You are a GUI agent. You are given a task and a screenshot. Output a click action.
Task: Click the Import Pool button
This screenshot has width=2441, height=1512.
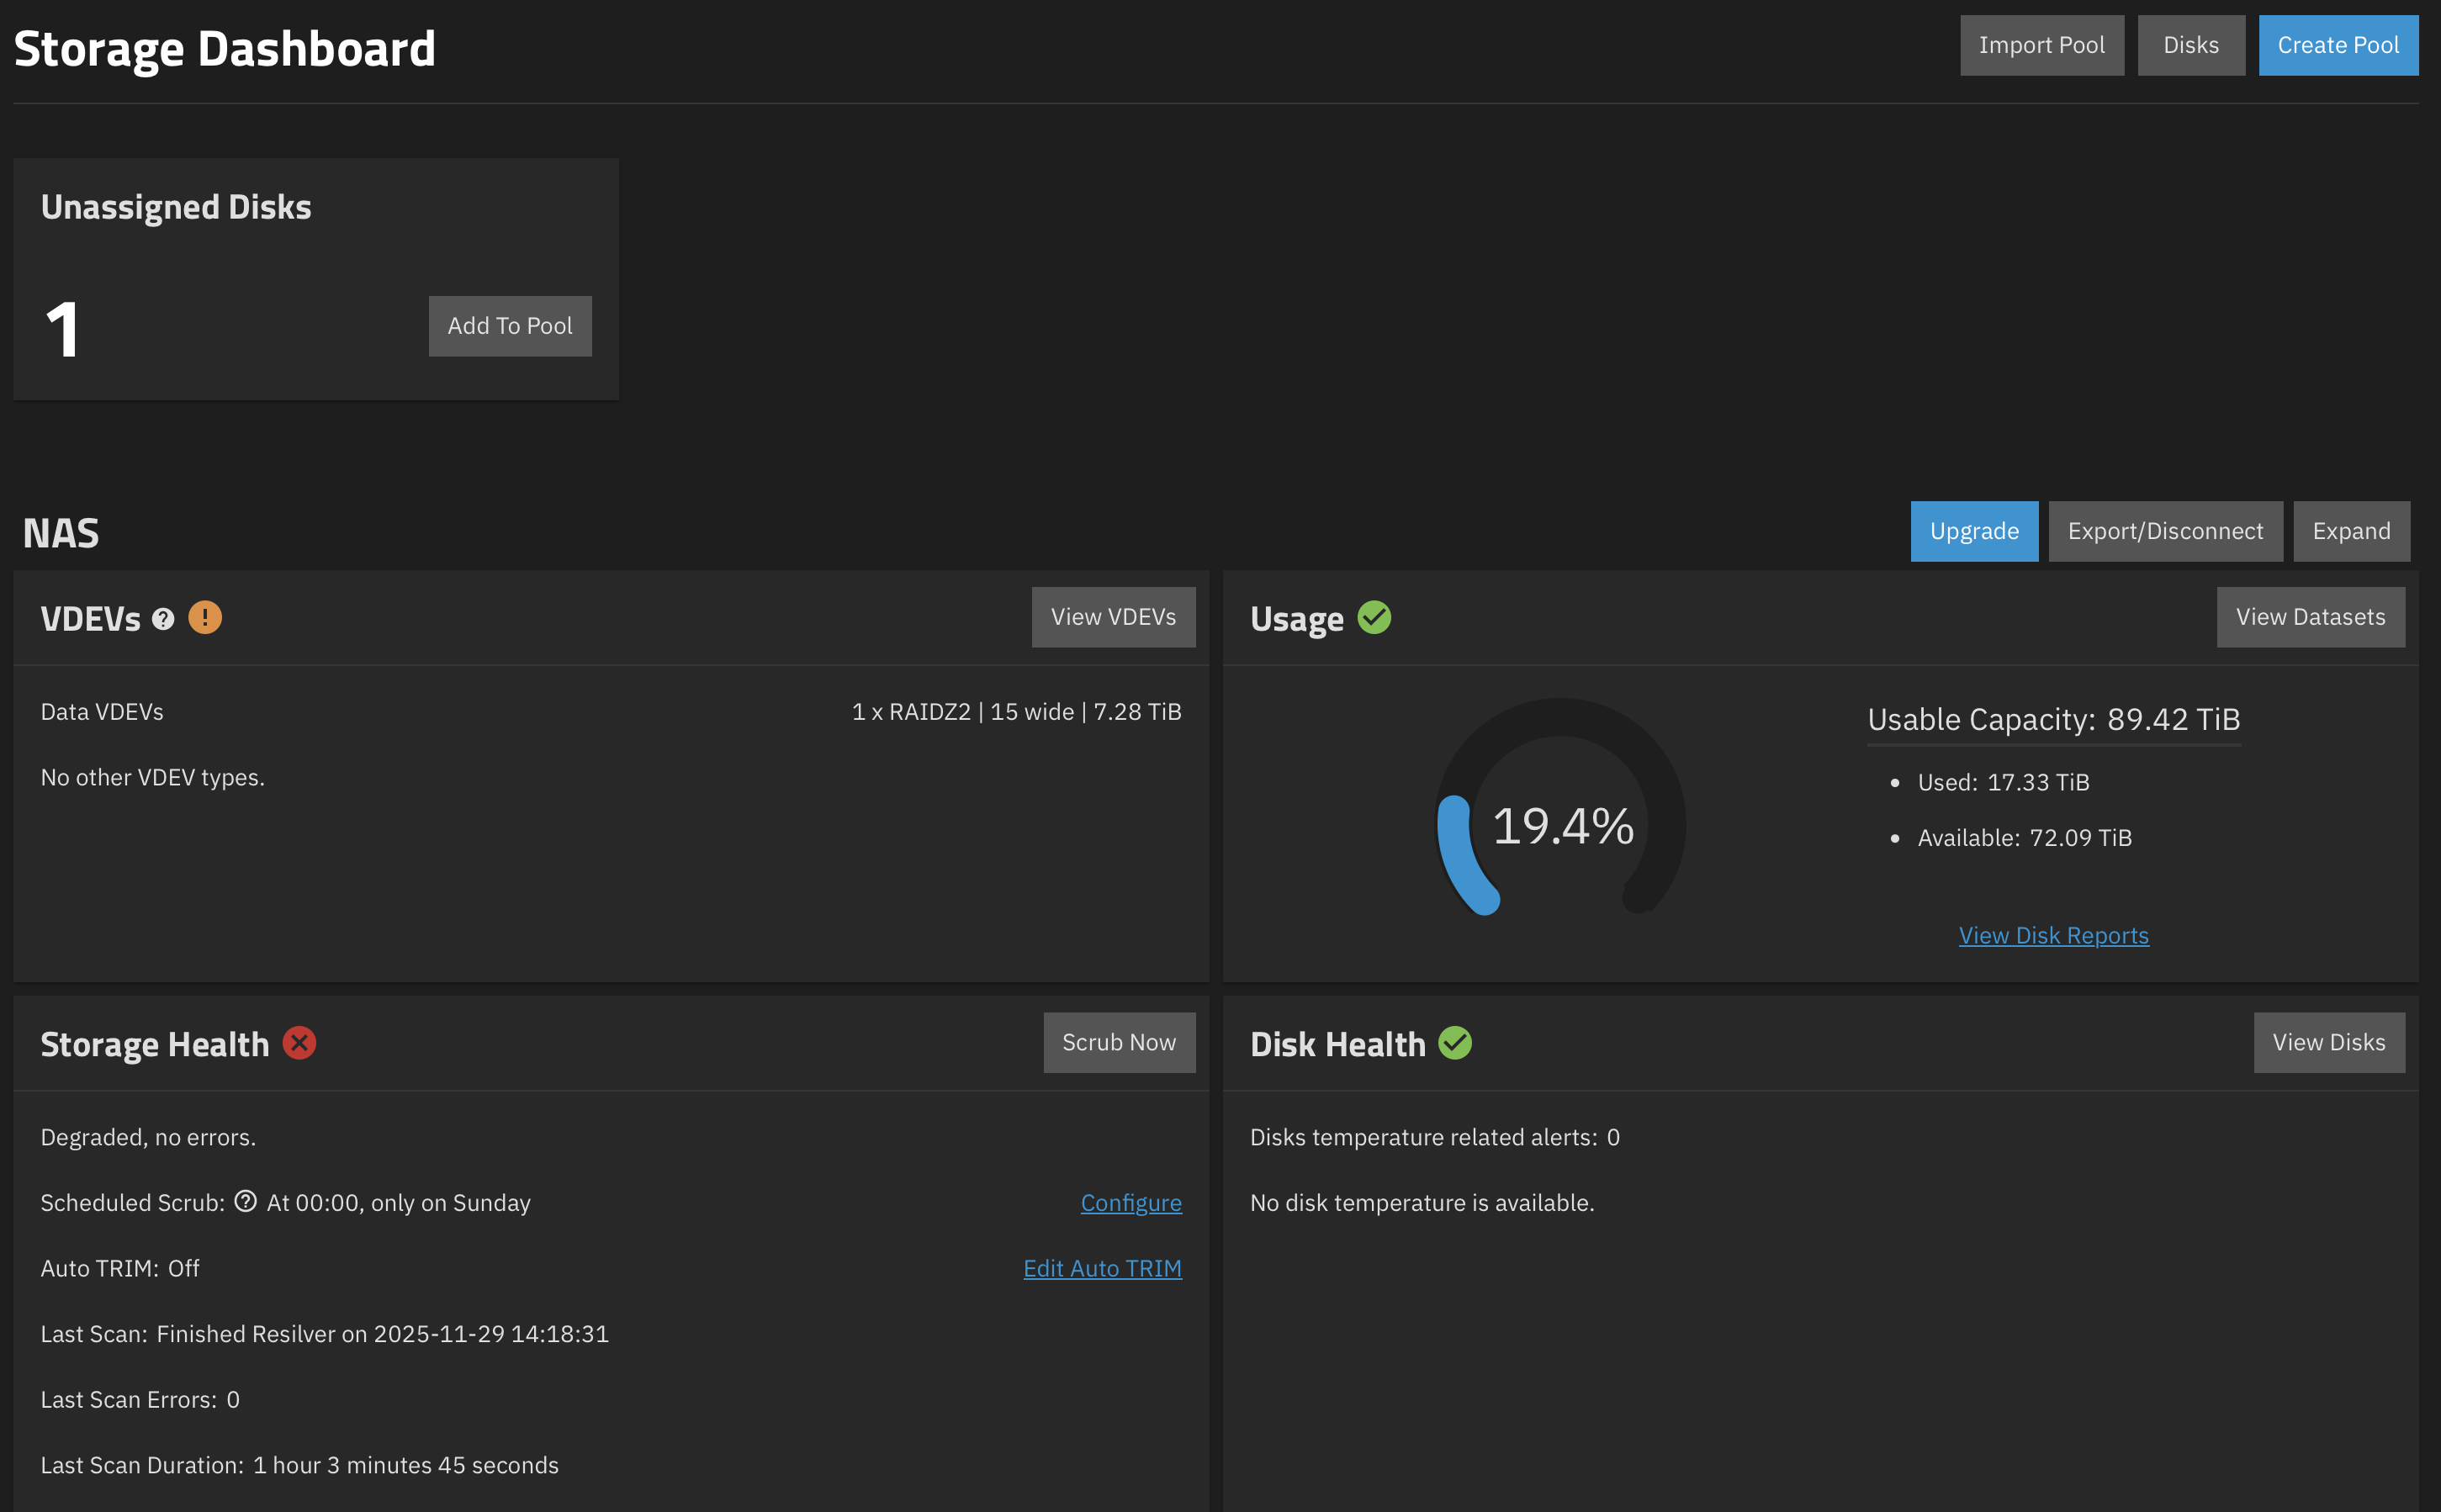coord(2041,45)
